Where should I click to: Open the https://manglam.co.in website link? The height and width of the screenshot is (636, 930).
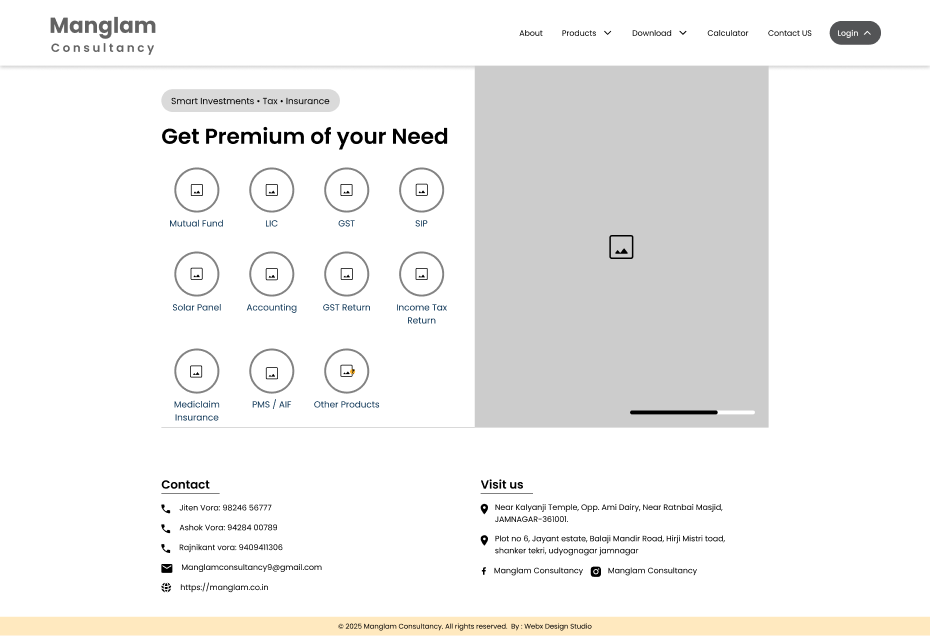[x=224, y=587]
